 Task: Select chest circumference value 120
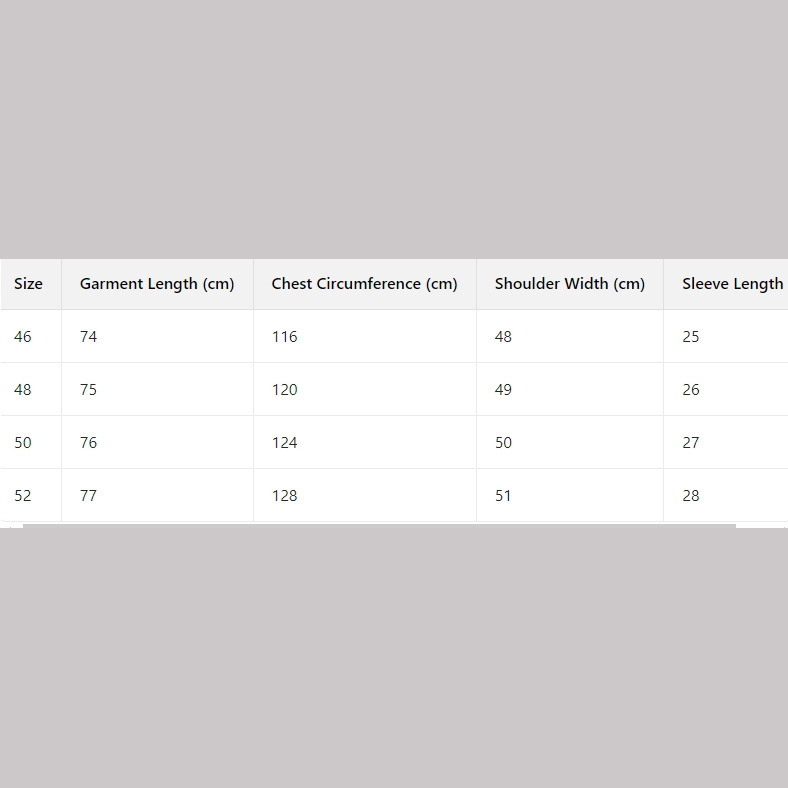(x=285, y=390)
